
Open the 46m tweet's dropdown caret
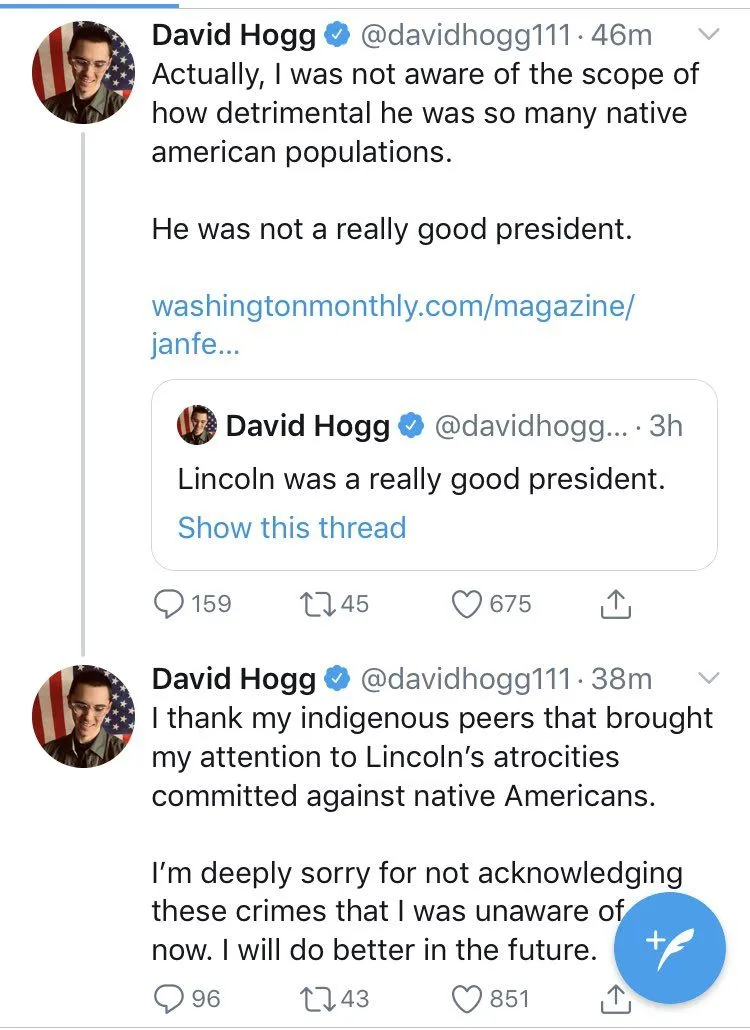point(708,36)
